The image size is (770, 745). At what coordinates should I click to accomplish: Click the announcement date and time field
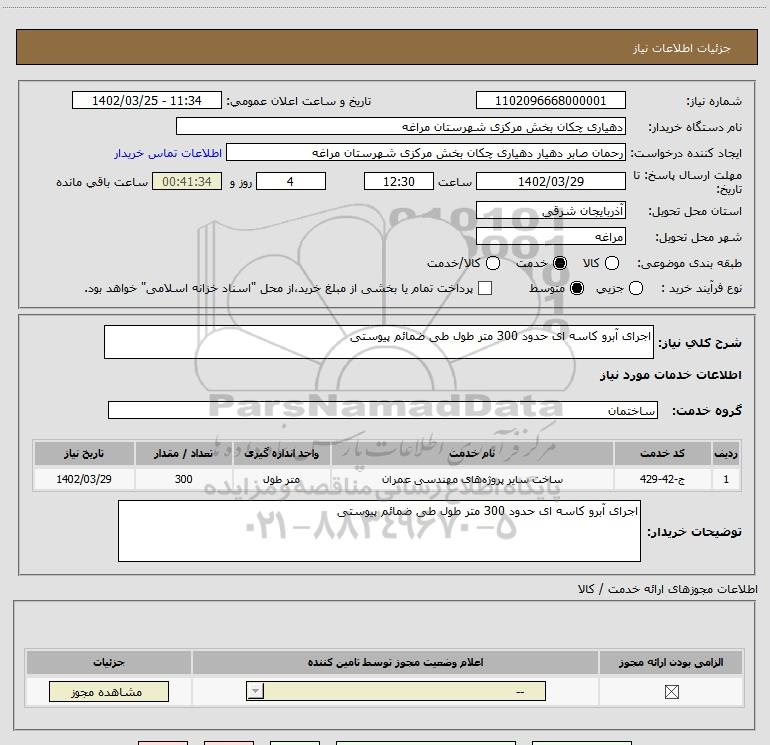pyautogui.click(x=147, y=101)
